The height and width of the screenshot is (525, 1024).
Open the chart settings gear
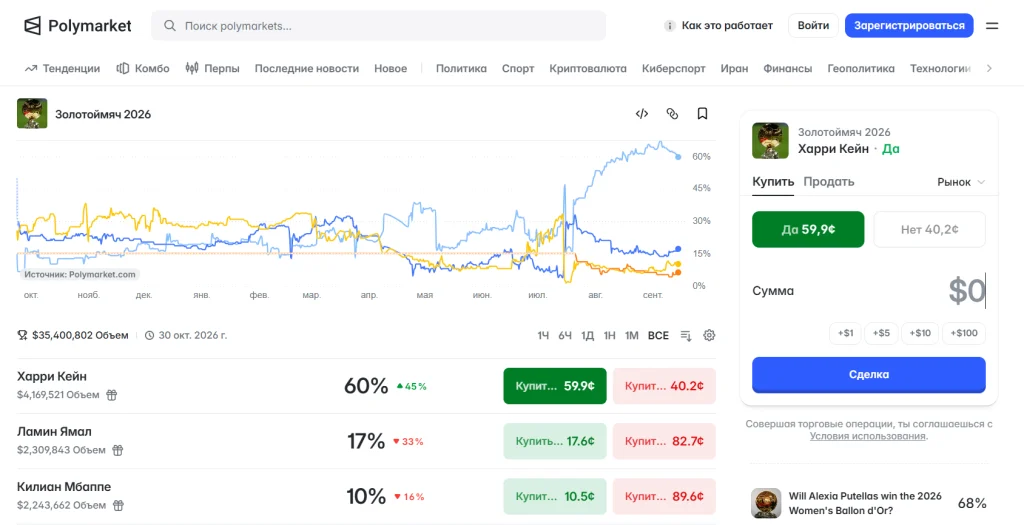709,336
